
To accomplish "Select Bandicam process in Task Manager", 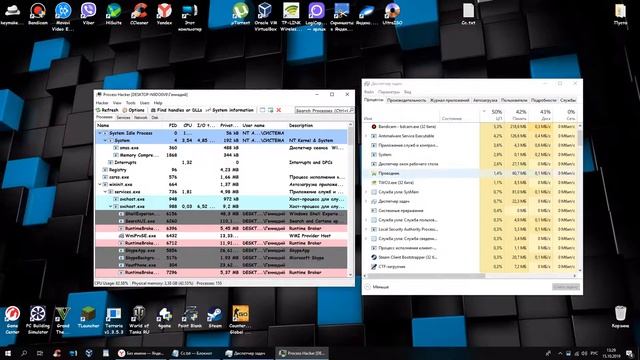I will point(470,127).
